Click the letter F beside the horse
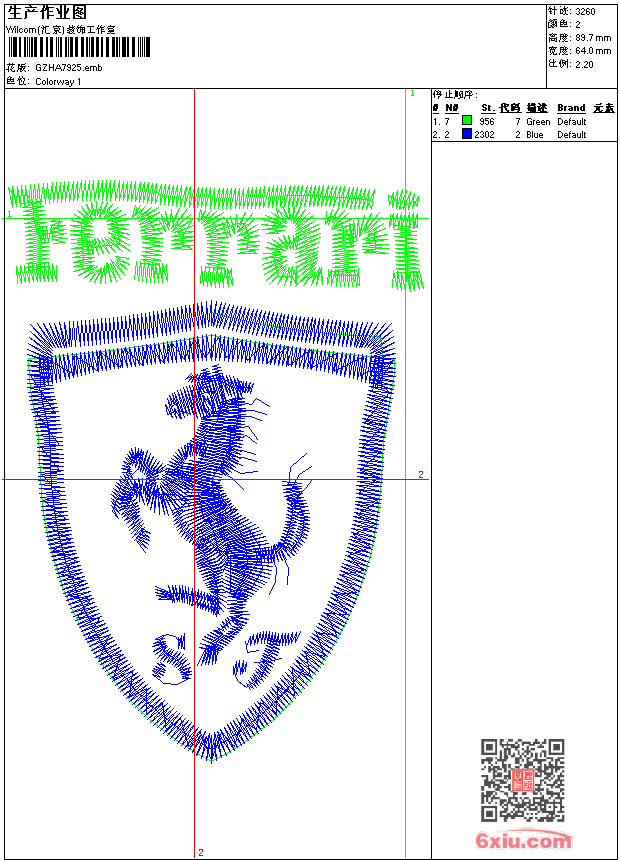Screen dimensions: 620x860 [x=267, y=658]
